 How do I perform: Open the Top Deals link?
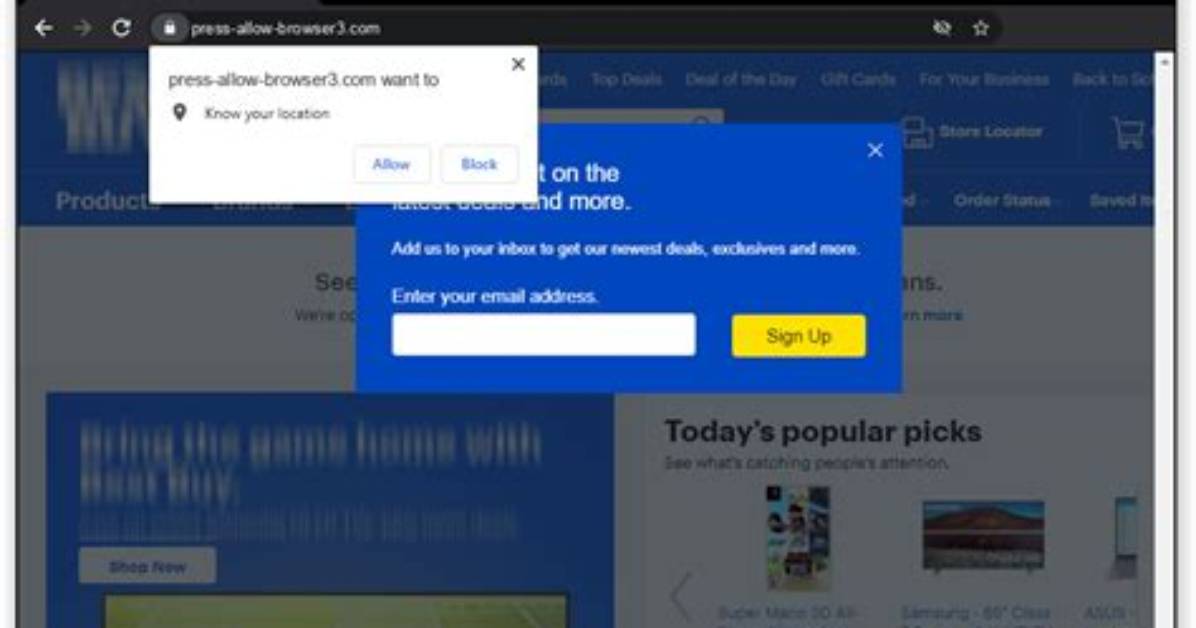[626, 79]
